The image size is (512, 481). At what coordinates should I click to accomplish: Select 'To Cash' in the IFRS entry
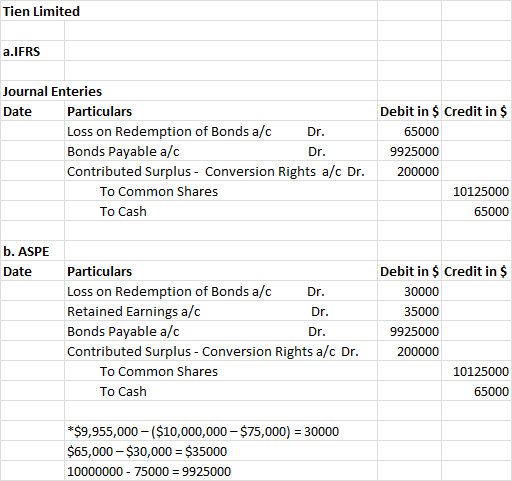point(221,211)
